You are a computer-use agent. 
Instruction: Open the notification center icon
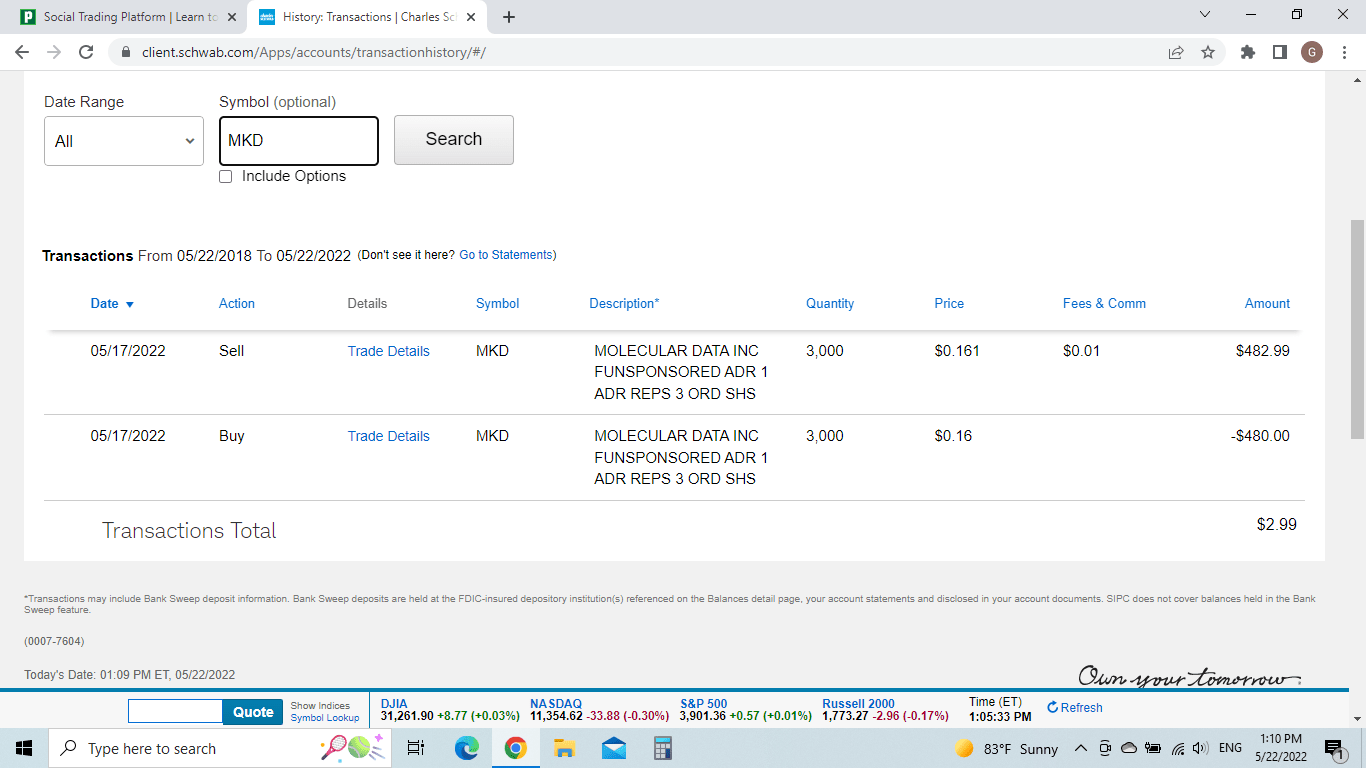click(x=1334, y=748)
